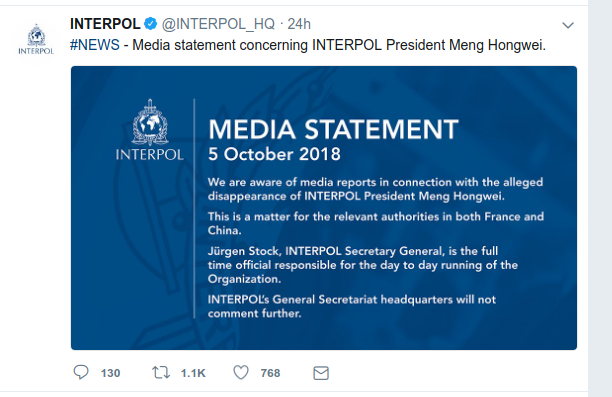The width and height of the screenshot is (612, 397).
Task: Click the tweet text about Meng Hongwei
Action: [x=339, y=45]
